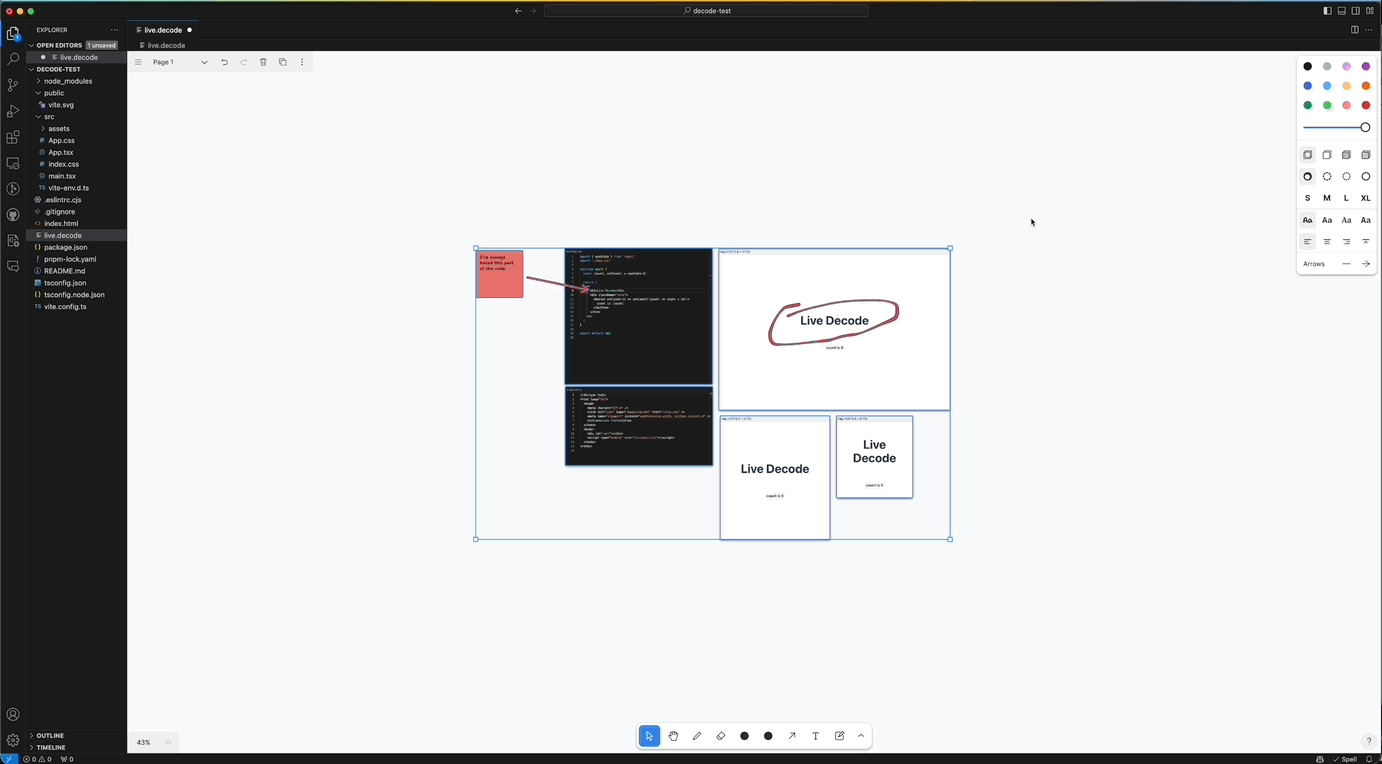Open Run and Debug view
The height and width of the screenshot is (764, 1382).
click(13, 111)
